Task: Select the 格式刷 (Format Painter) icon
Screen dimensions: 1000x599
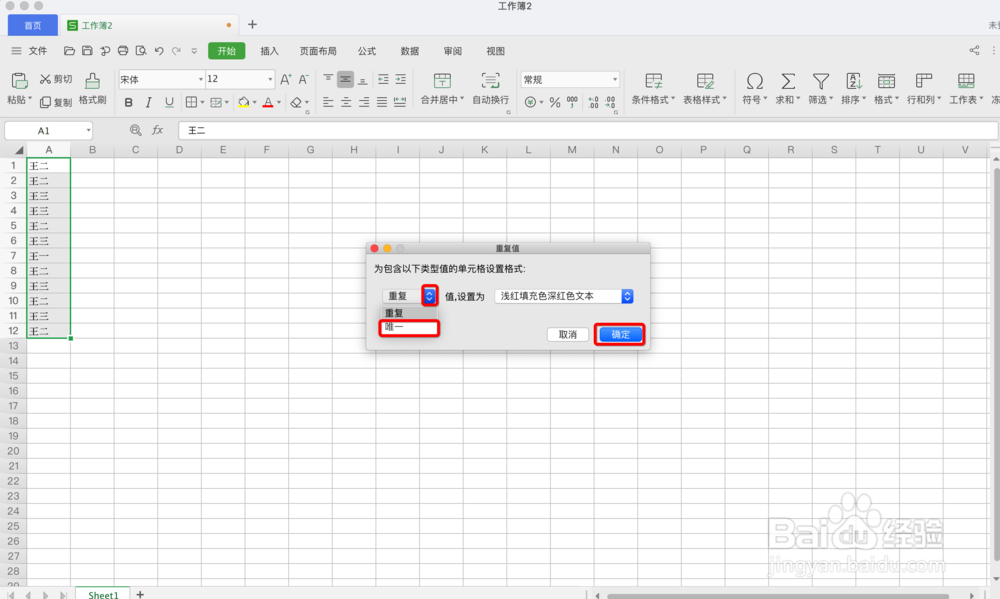Action: click(x=91, y=89)
